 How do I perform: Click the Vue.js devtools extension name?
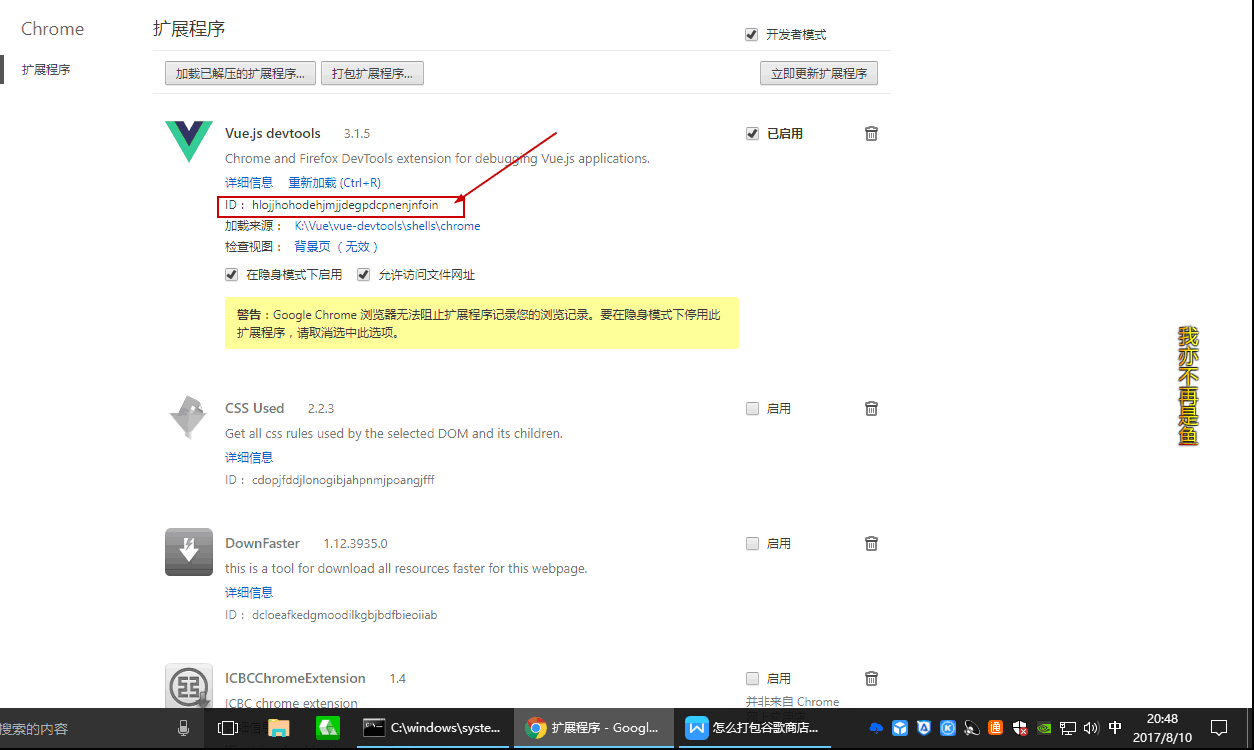coord(273,133)
